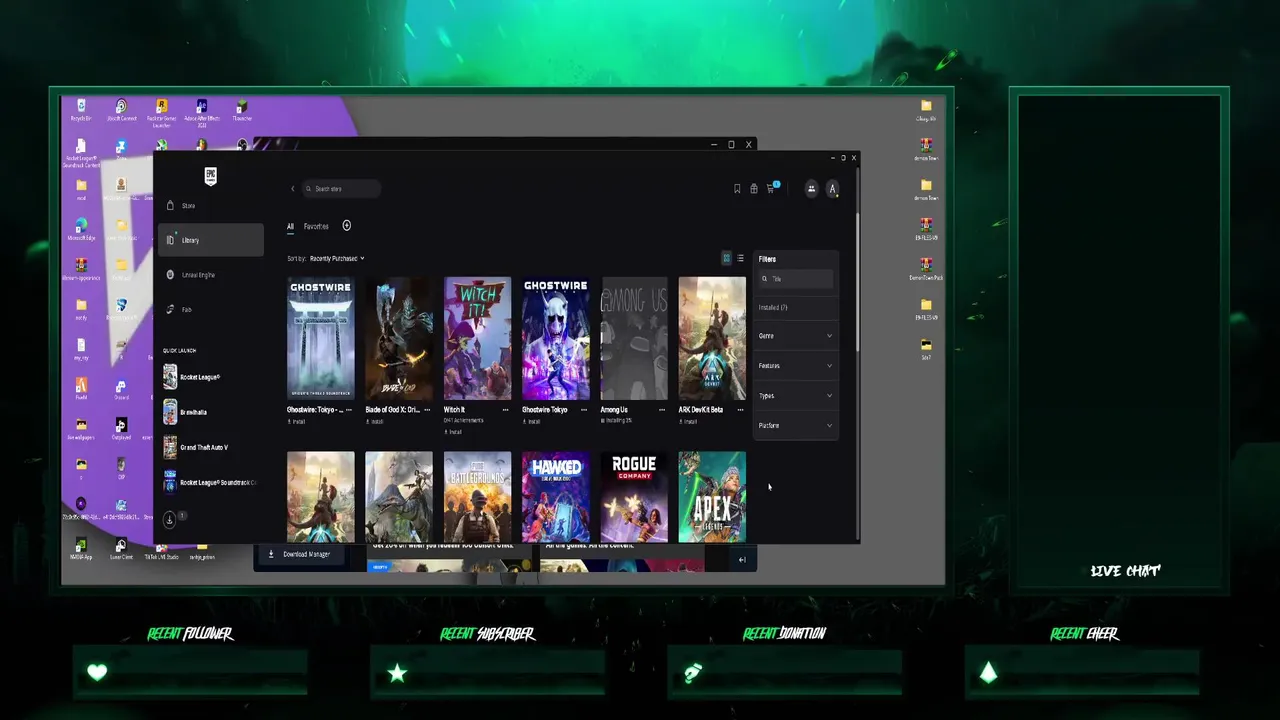Open the Ghostwire Tokyo game cover
1280x720 pixels.
pyautogui.click(x=556, y=338)
